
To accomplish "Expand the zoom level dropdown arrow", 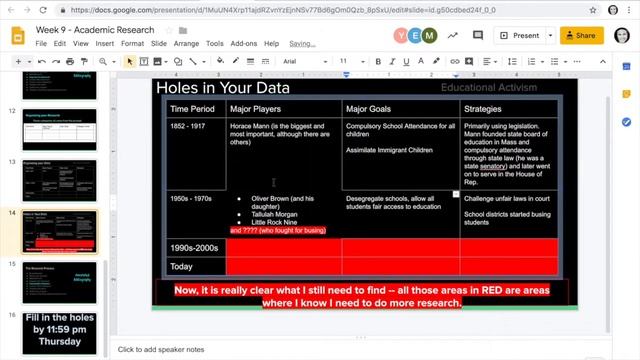I will (114, 62).
